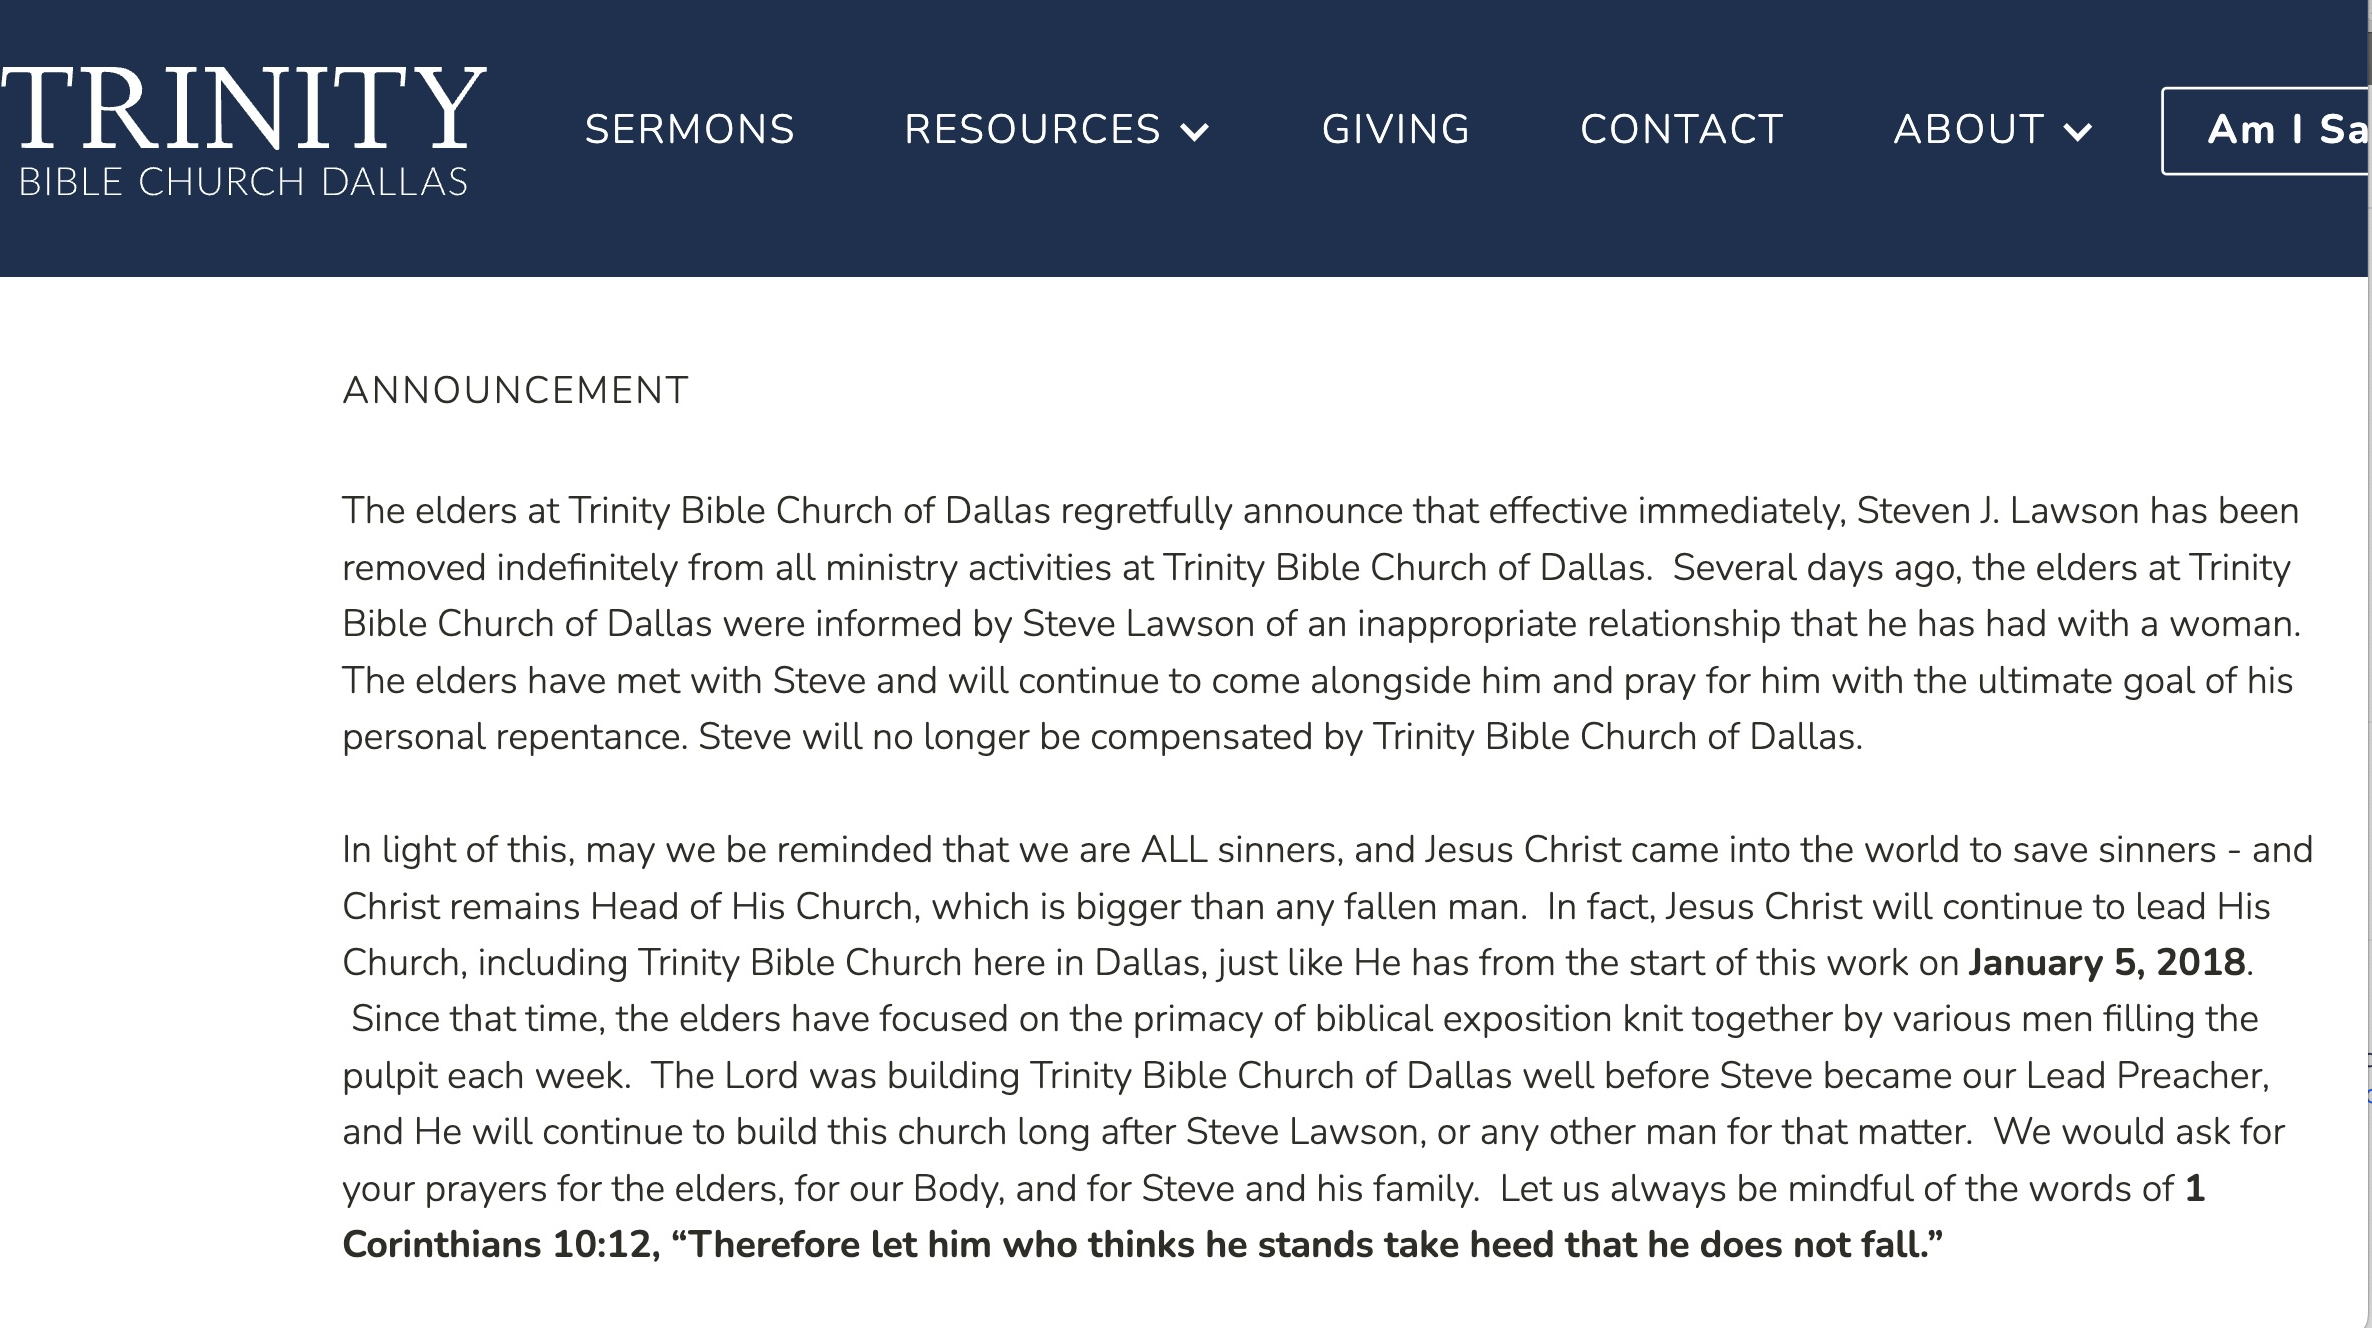This screenshot has height=1328, width=2372.
Task: Click the phrase "personal repentance"
Action: (513, 737)
